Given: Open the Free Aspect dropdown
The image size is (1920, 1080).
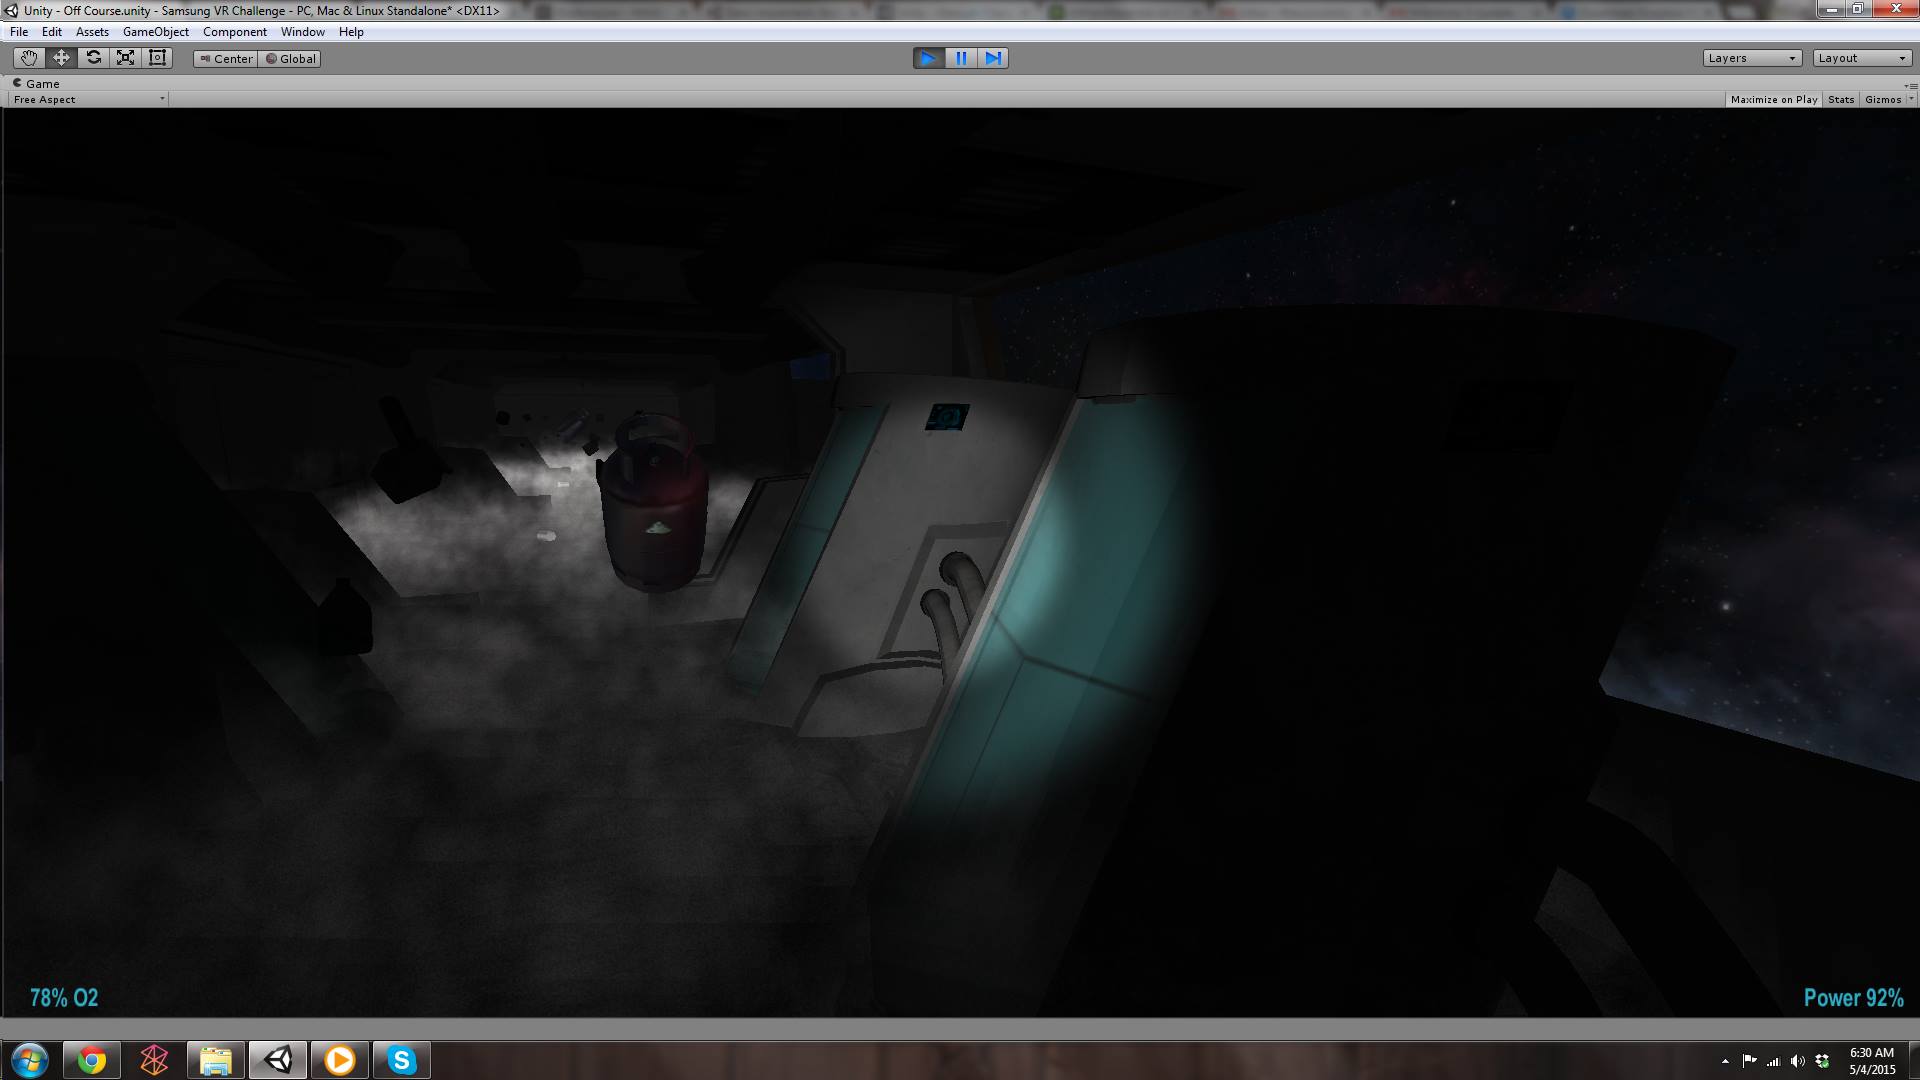Looking at the screenshot, I should (x=88, y=100).
